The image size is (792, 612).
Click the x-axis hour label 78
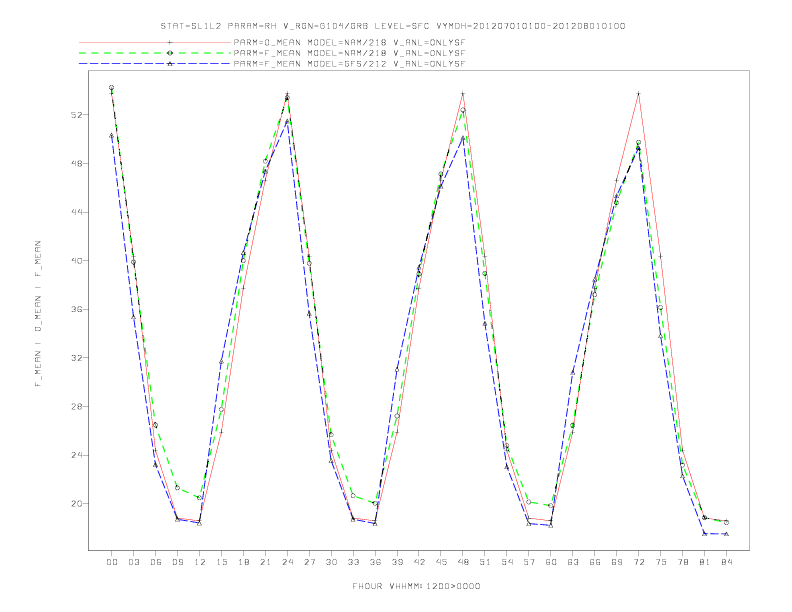click(683, 562)
